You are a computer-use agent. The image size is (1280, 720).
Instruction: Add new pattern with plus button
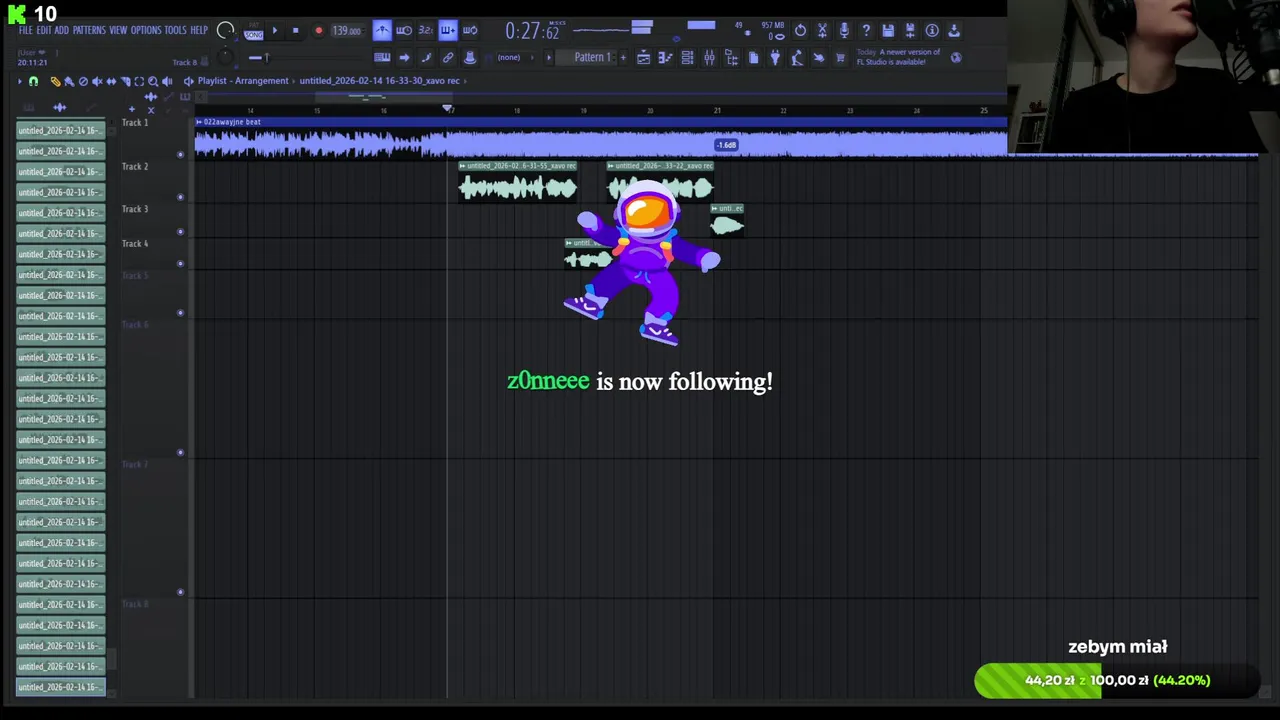623,58
